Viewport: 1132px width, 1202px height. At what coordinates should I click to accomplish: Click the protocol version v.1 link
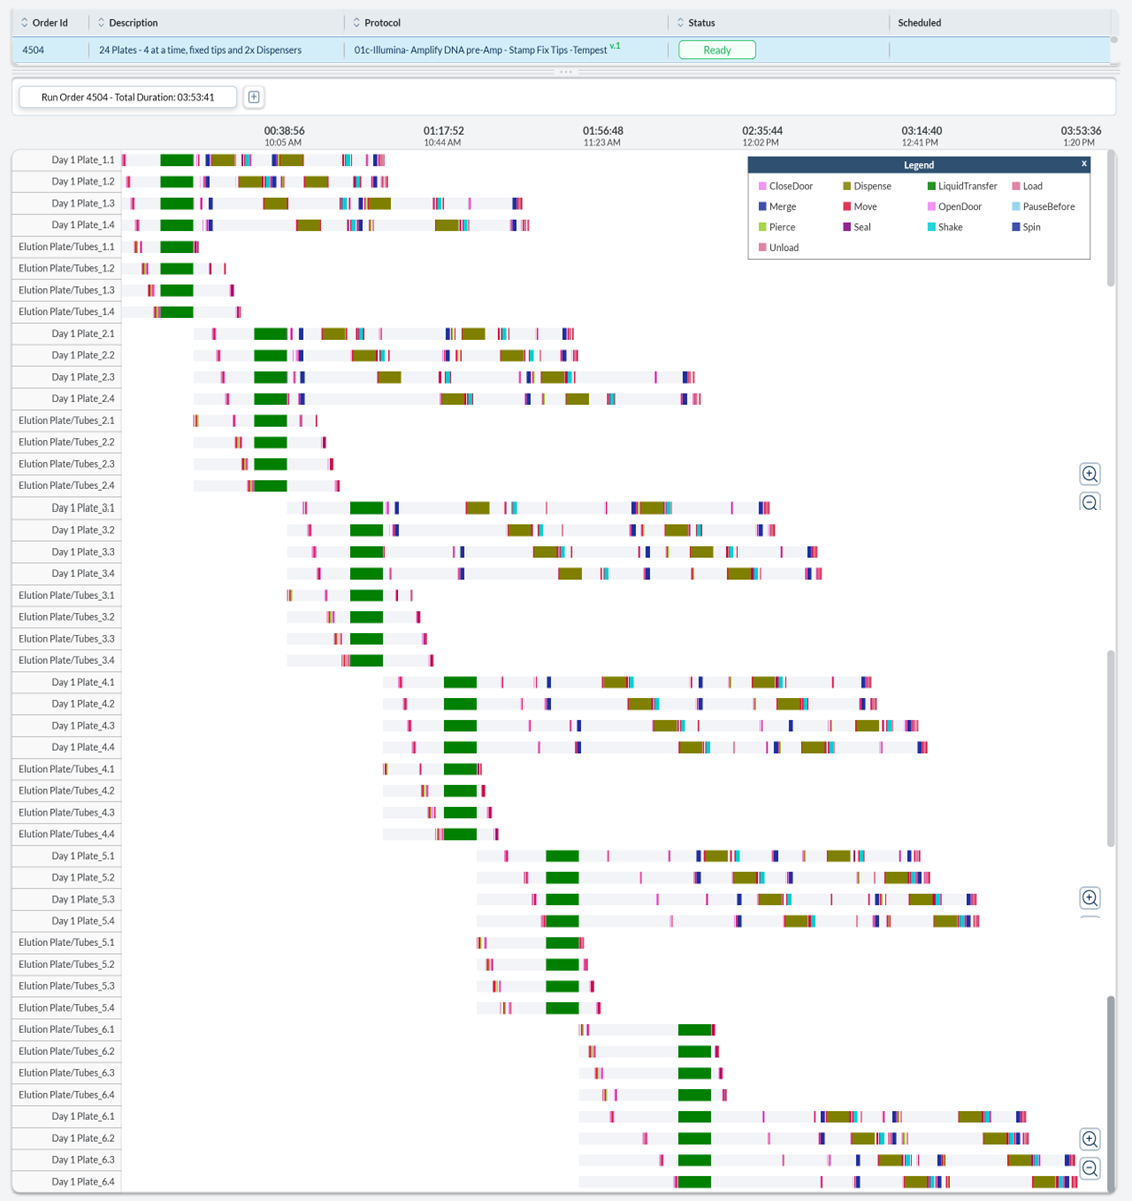(x=615, y=46)
